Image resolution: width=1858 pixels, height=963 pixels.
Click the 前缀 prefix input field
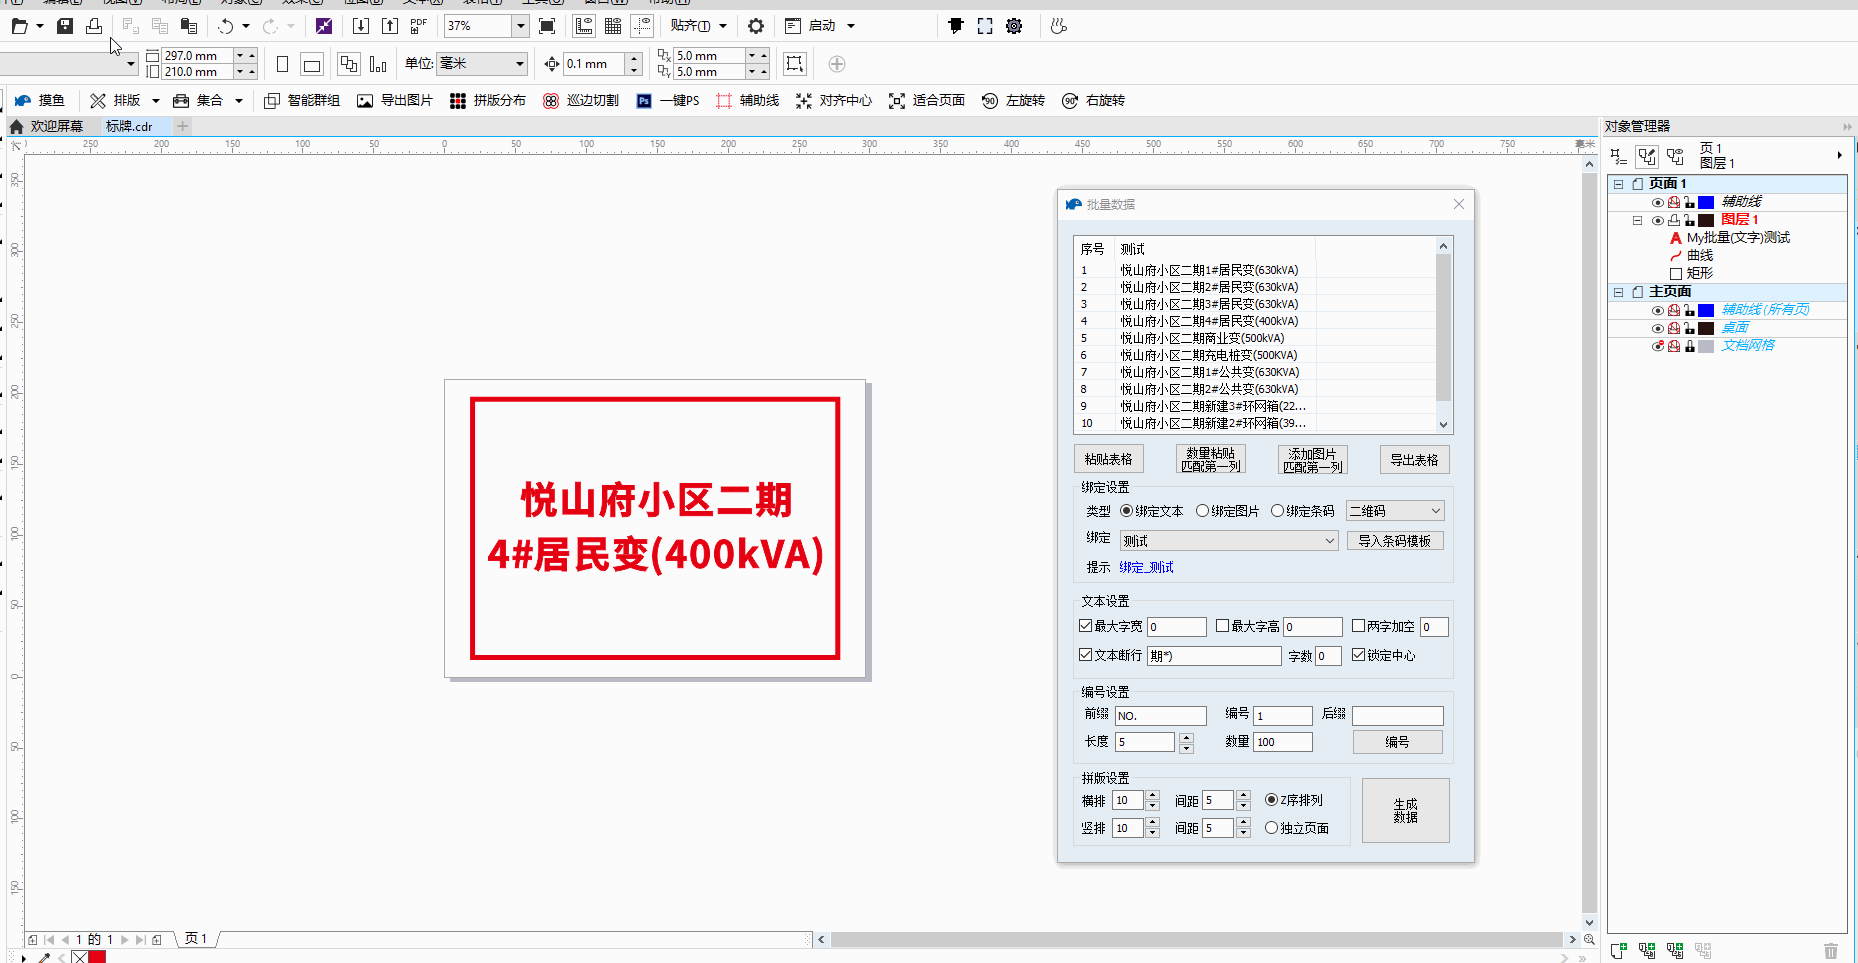(x=1160, y=716)
